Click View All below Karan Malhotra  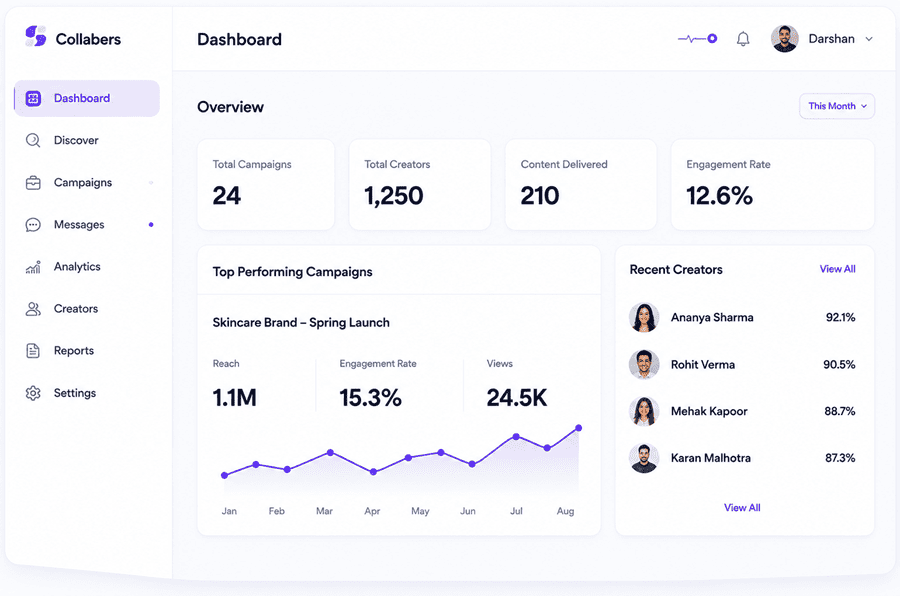coord(742,508)
